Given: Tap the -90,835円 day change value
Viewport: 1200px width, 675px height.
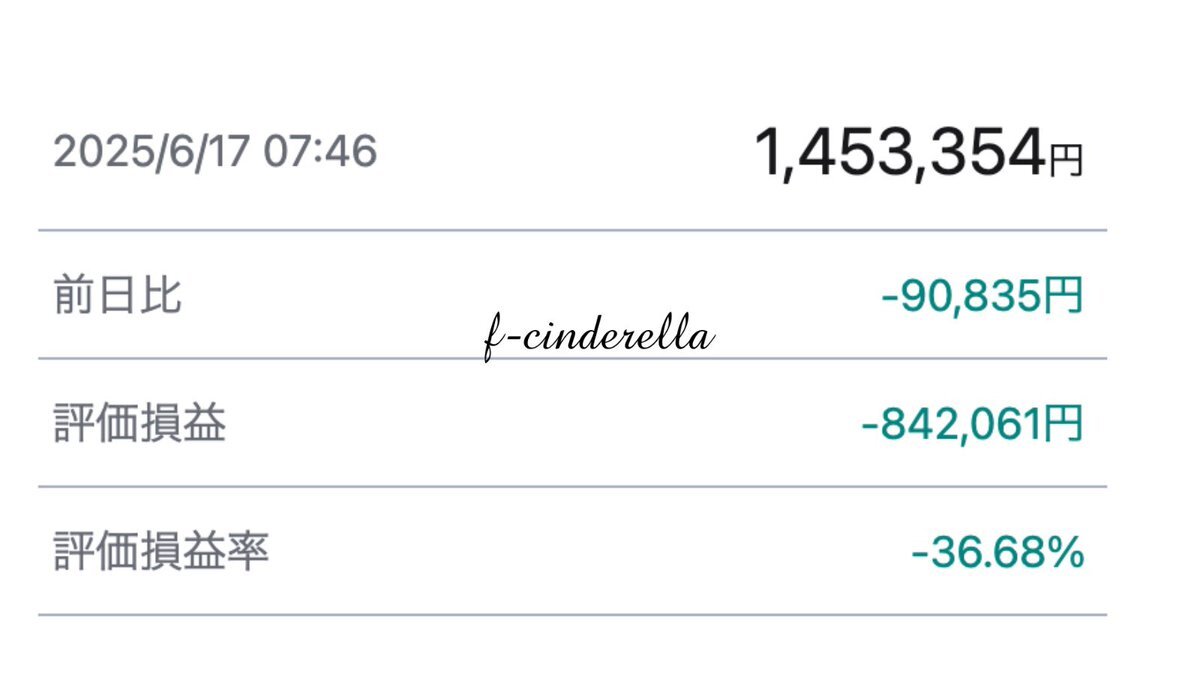Looking at the screenshot, I should point(982,296).
